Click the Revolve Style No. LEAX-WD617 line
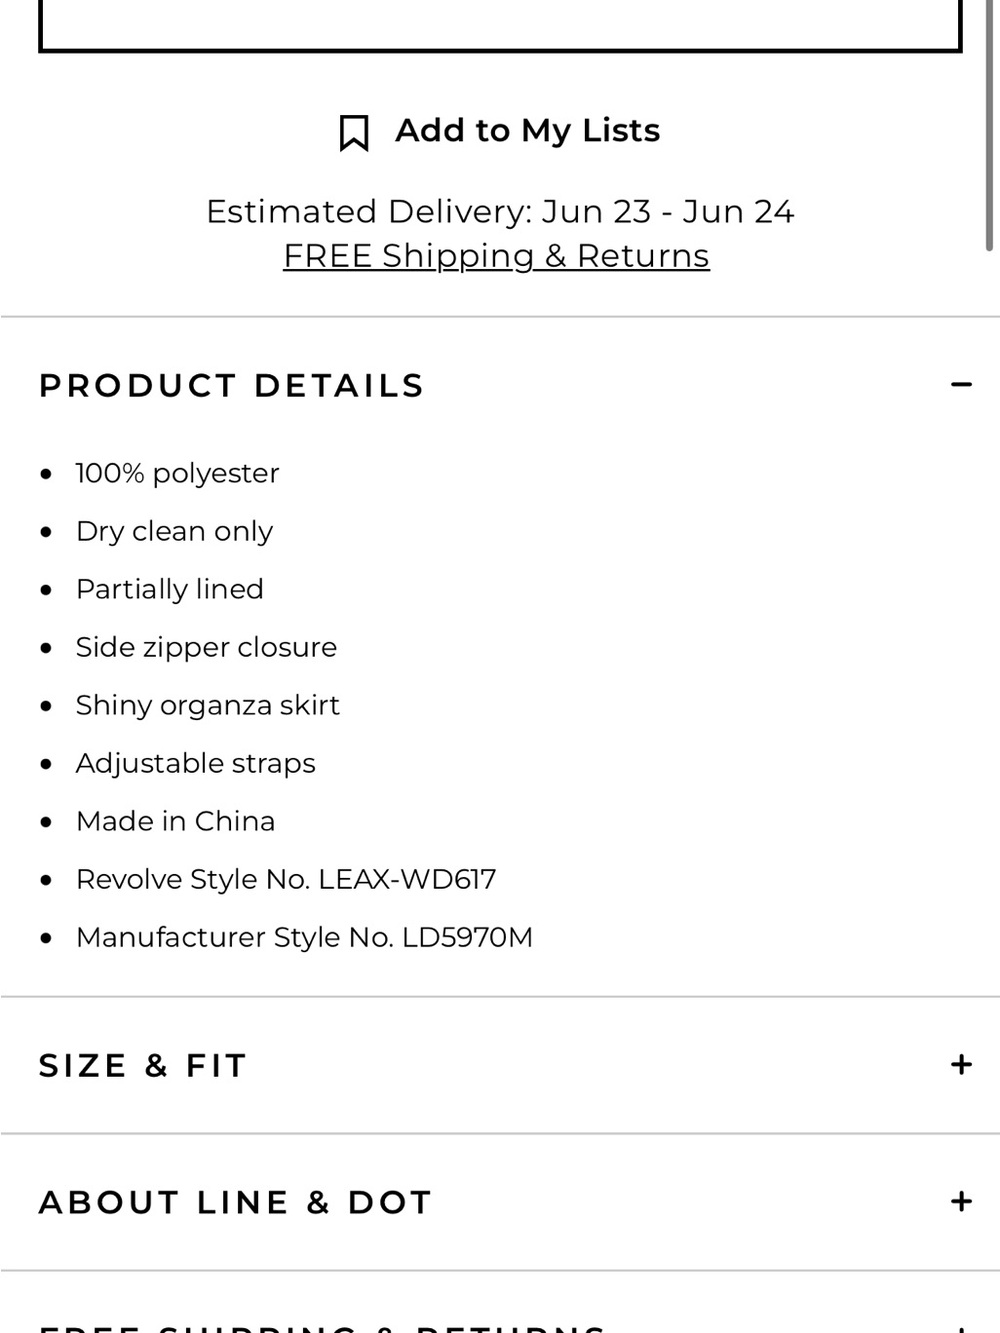The width and height of the screenshot is (1000, 1333). click(286, 879)
